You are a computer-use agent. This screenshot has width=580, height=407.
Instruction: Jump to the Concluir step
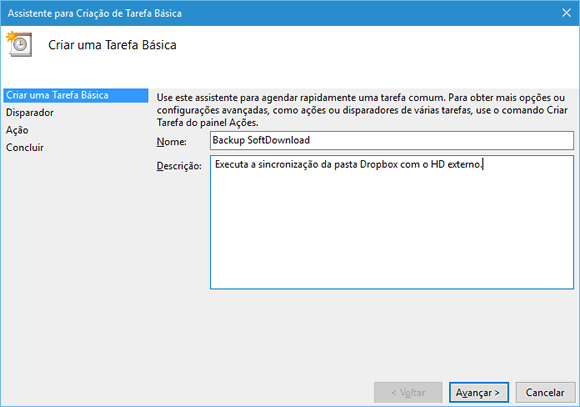click(x=25, y=147)
